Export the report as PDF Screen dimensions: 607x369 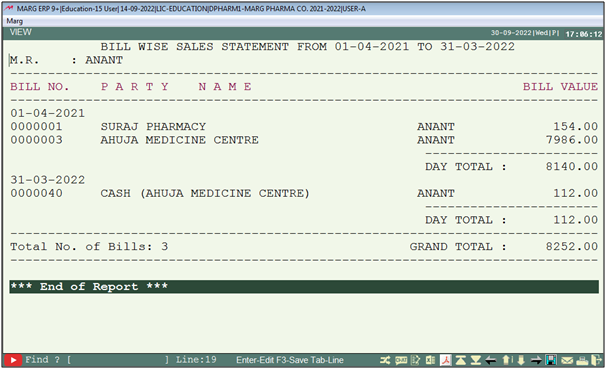tap(446, 360)
